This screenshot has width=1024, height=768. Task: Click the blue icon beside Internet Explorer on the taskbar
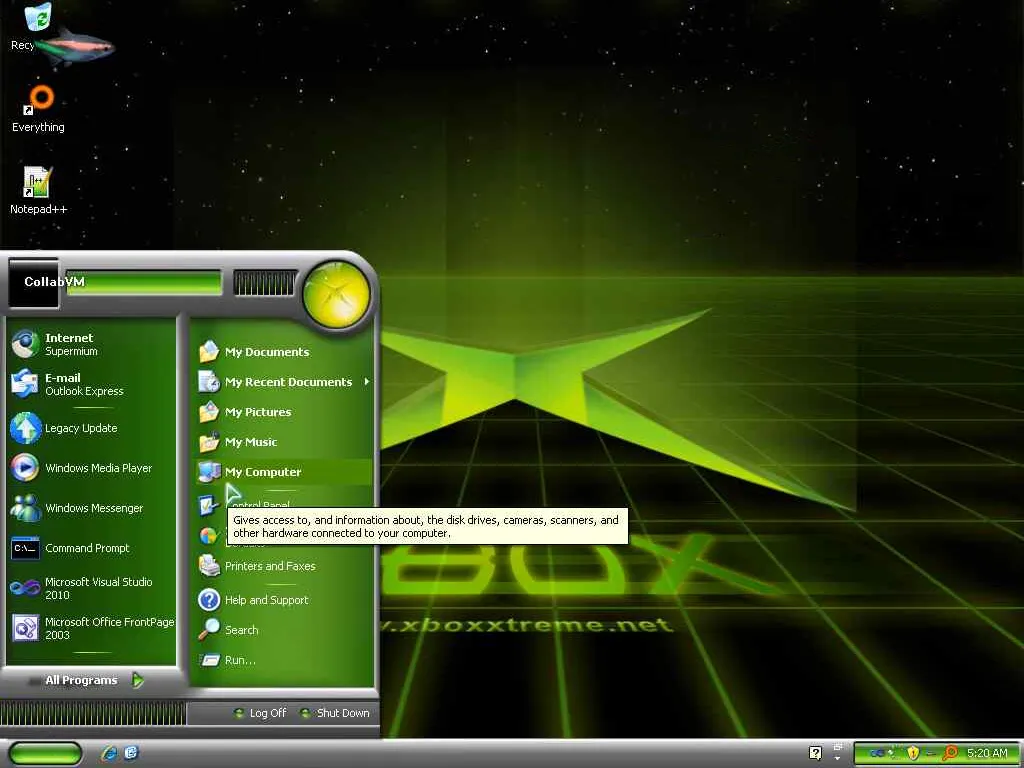tap(131, 753)
